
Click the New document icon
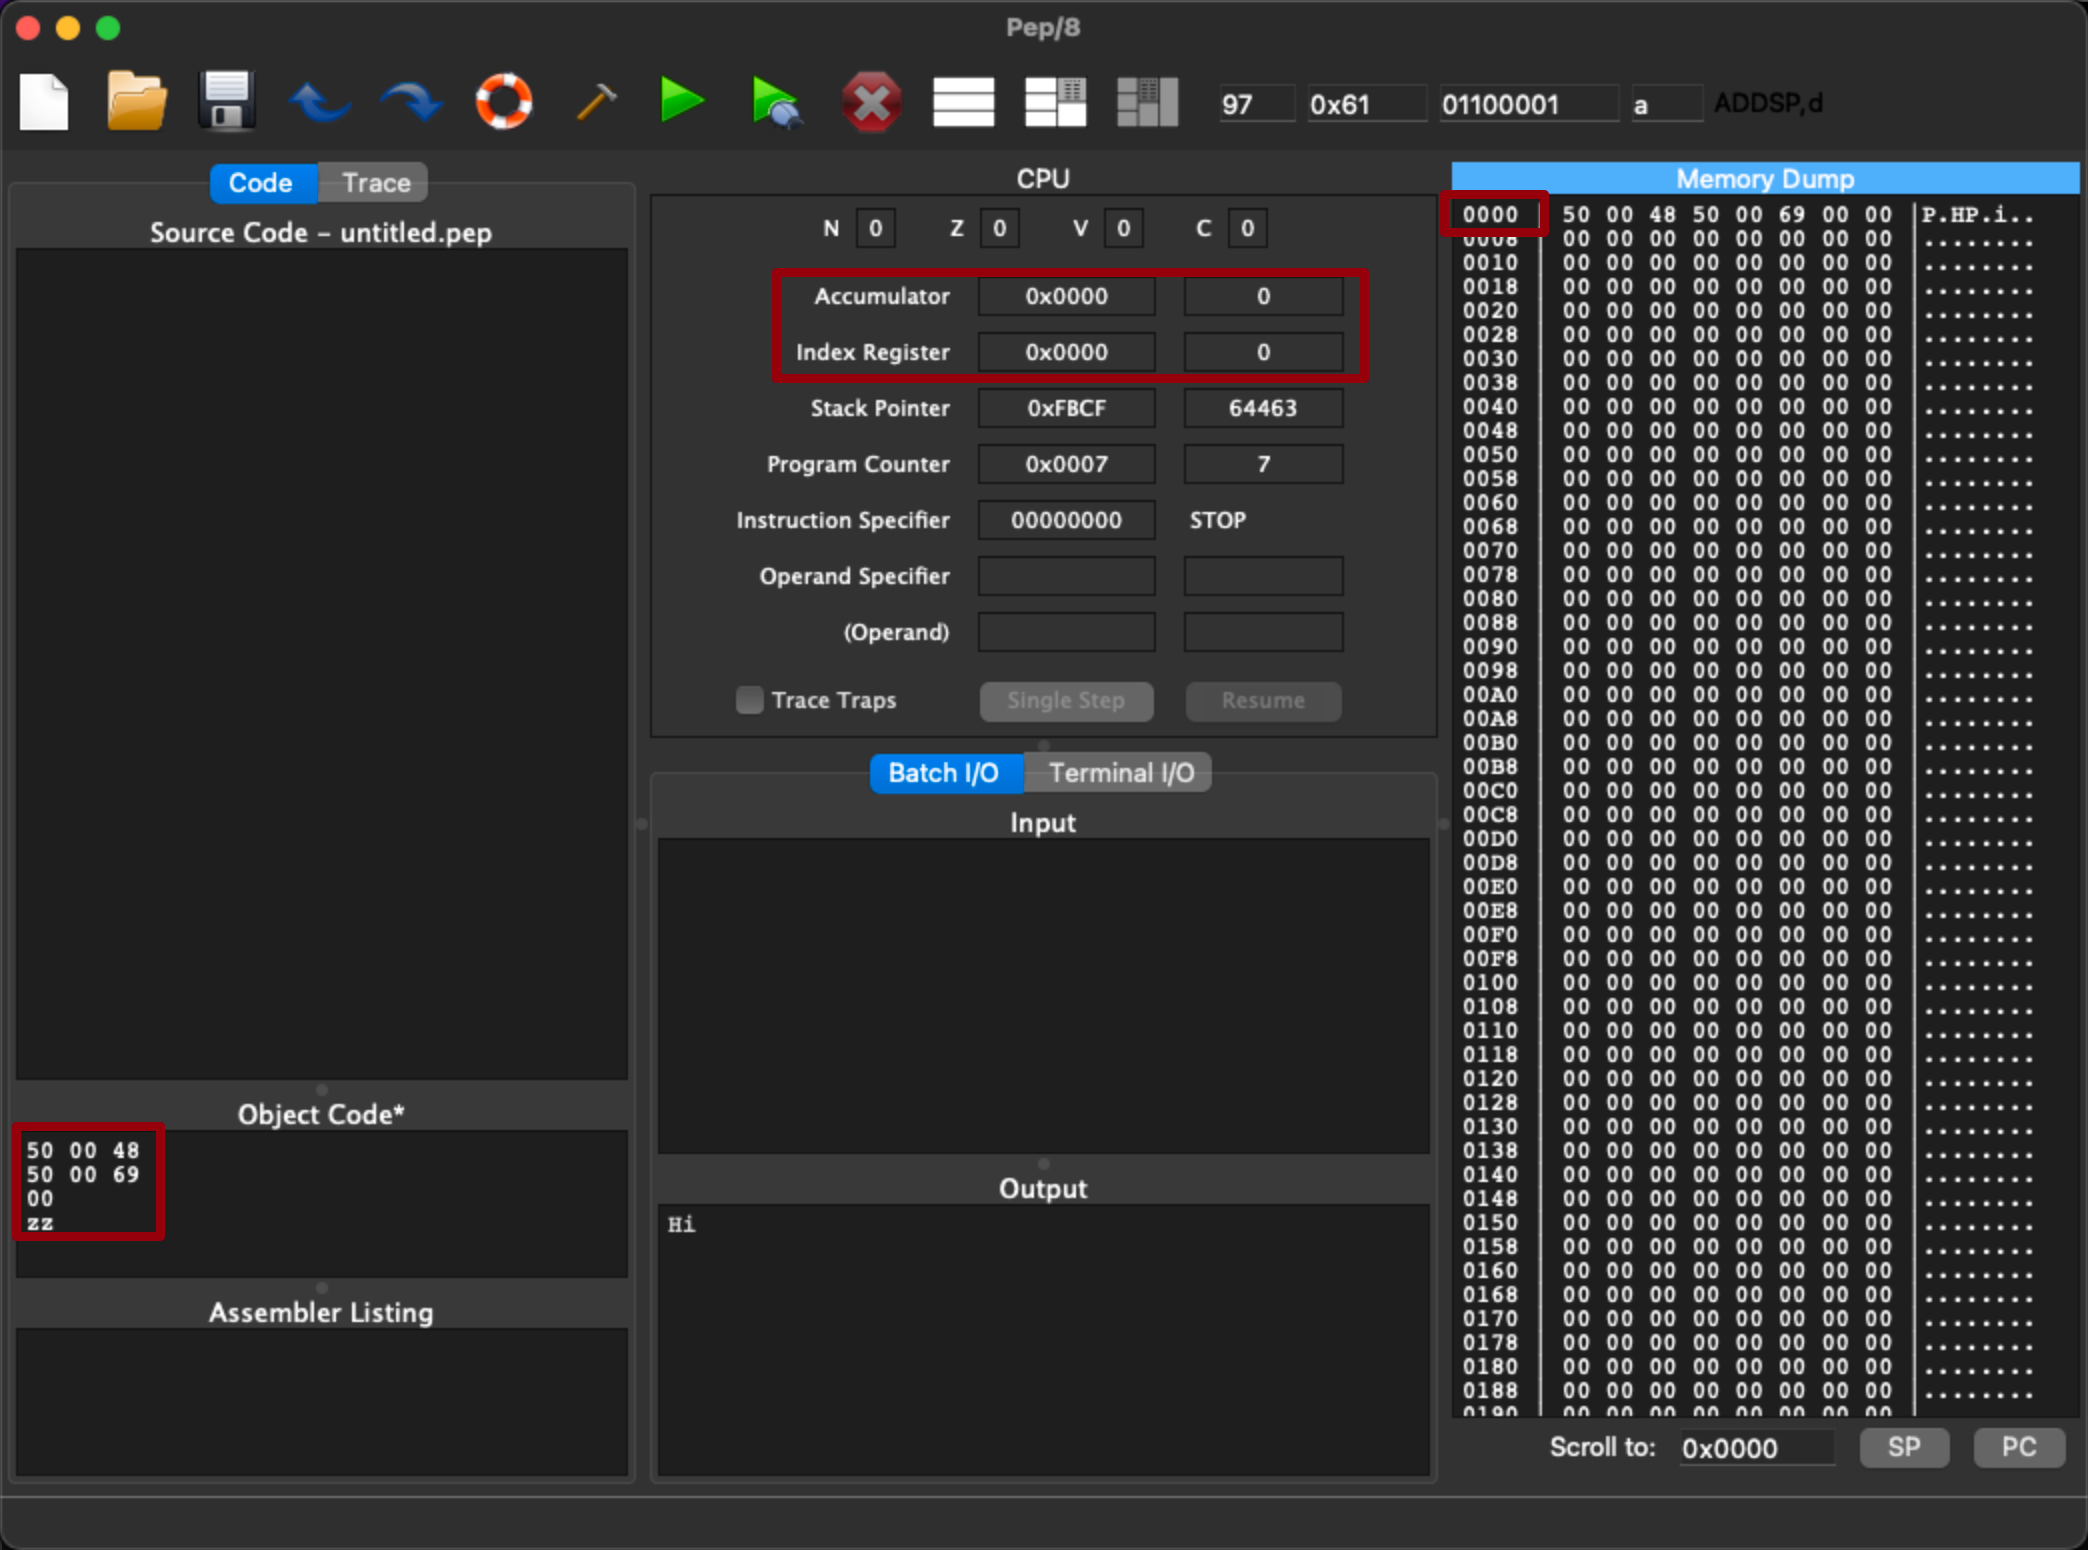[44, 102]
